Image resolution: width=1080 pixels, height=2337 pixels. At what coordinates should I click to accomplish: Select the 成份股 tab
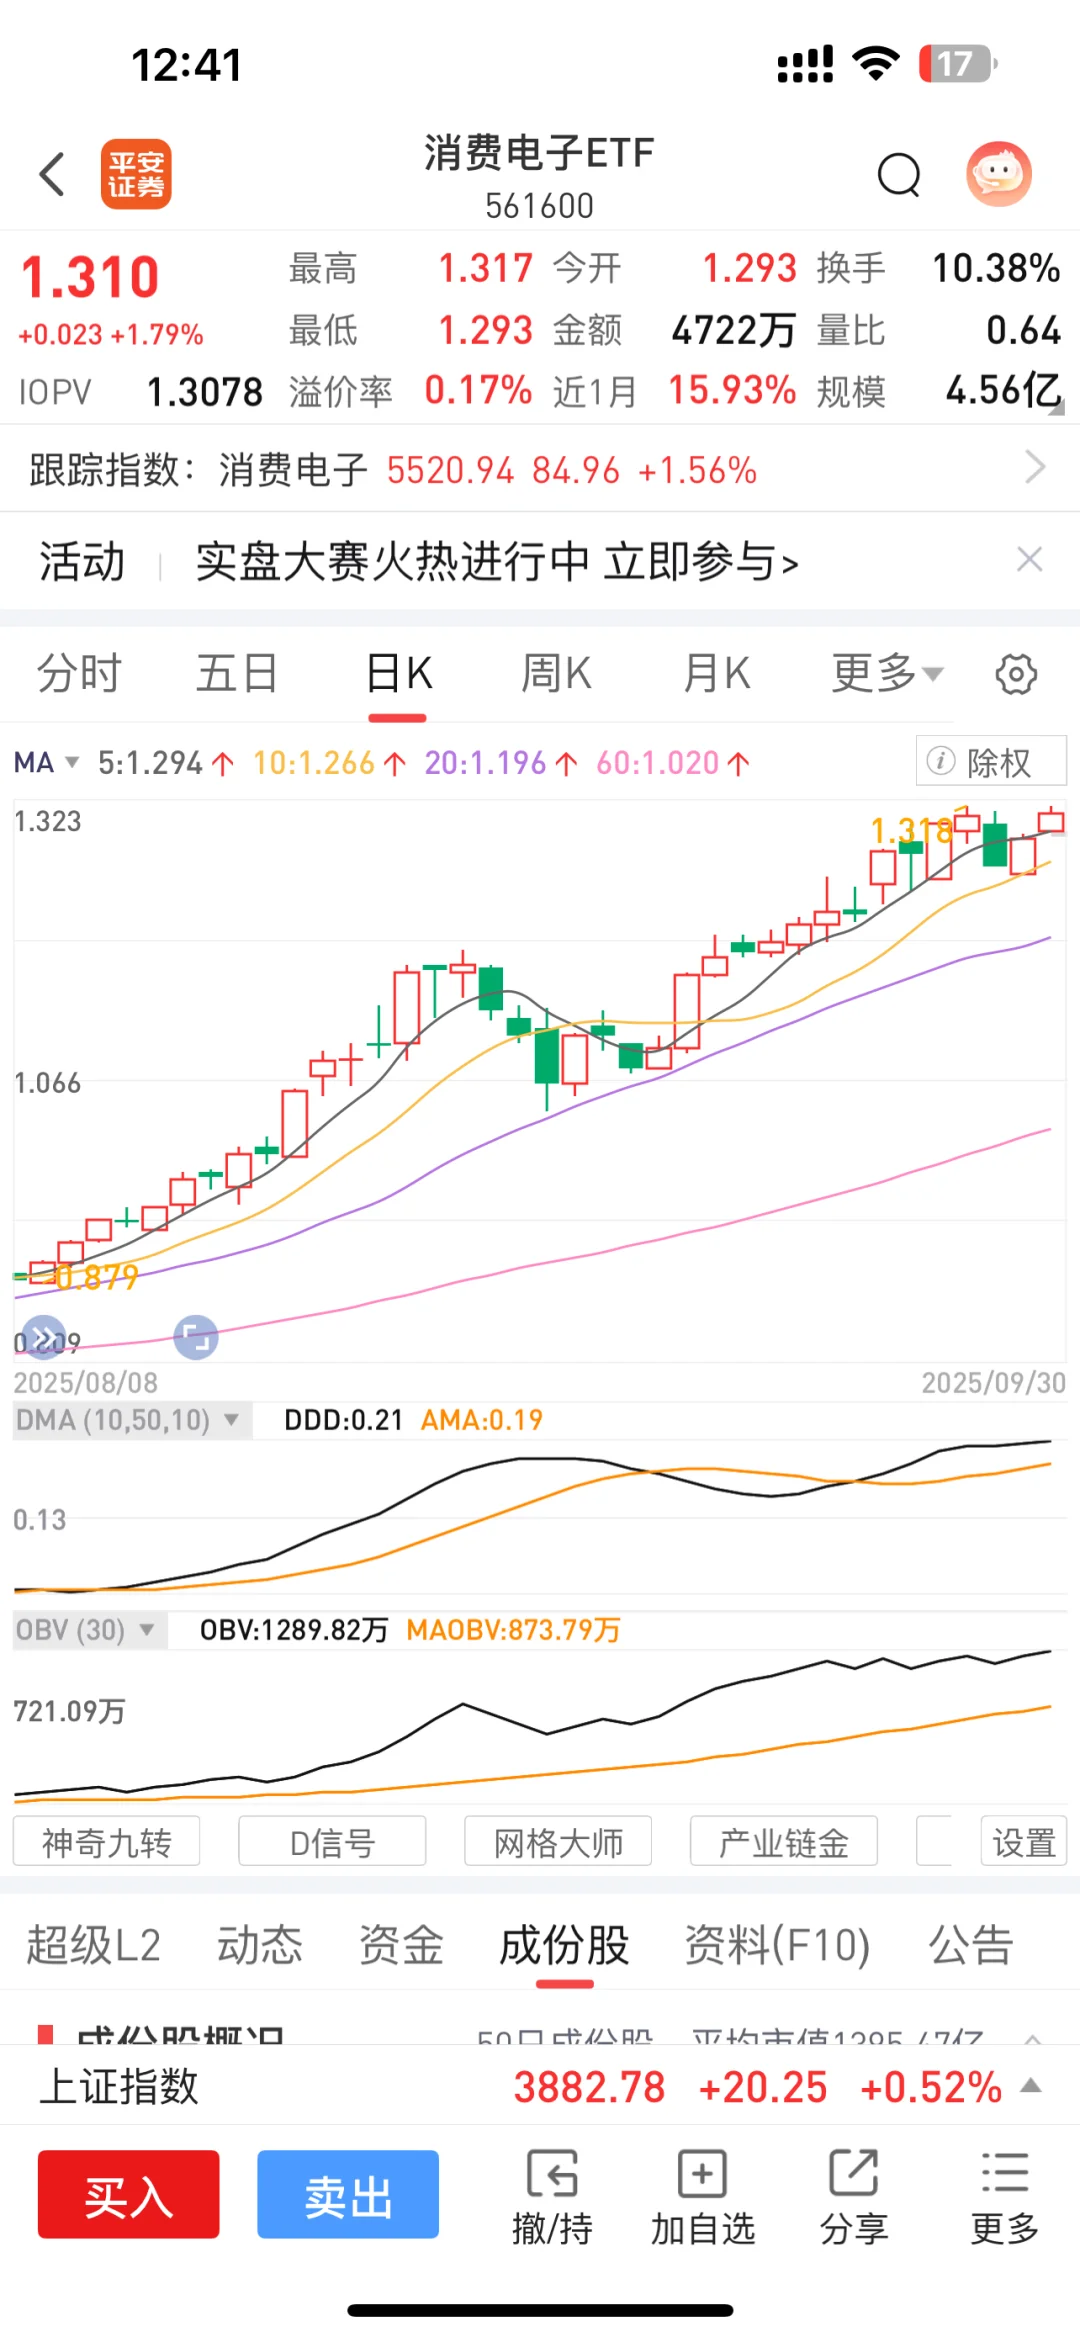point(564,1946)
